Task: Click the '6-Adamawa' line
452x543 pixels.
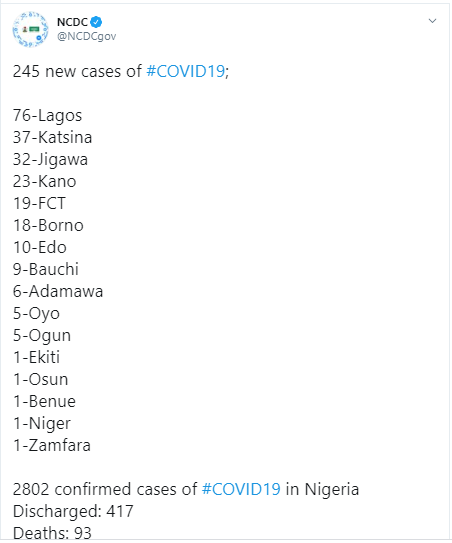Action: [x=58, y=292]
